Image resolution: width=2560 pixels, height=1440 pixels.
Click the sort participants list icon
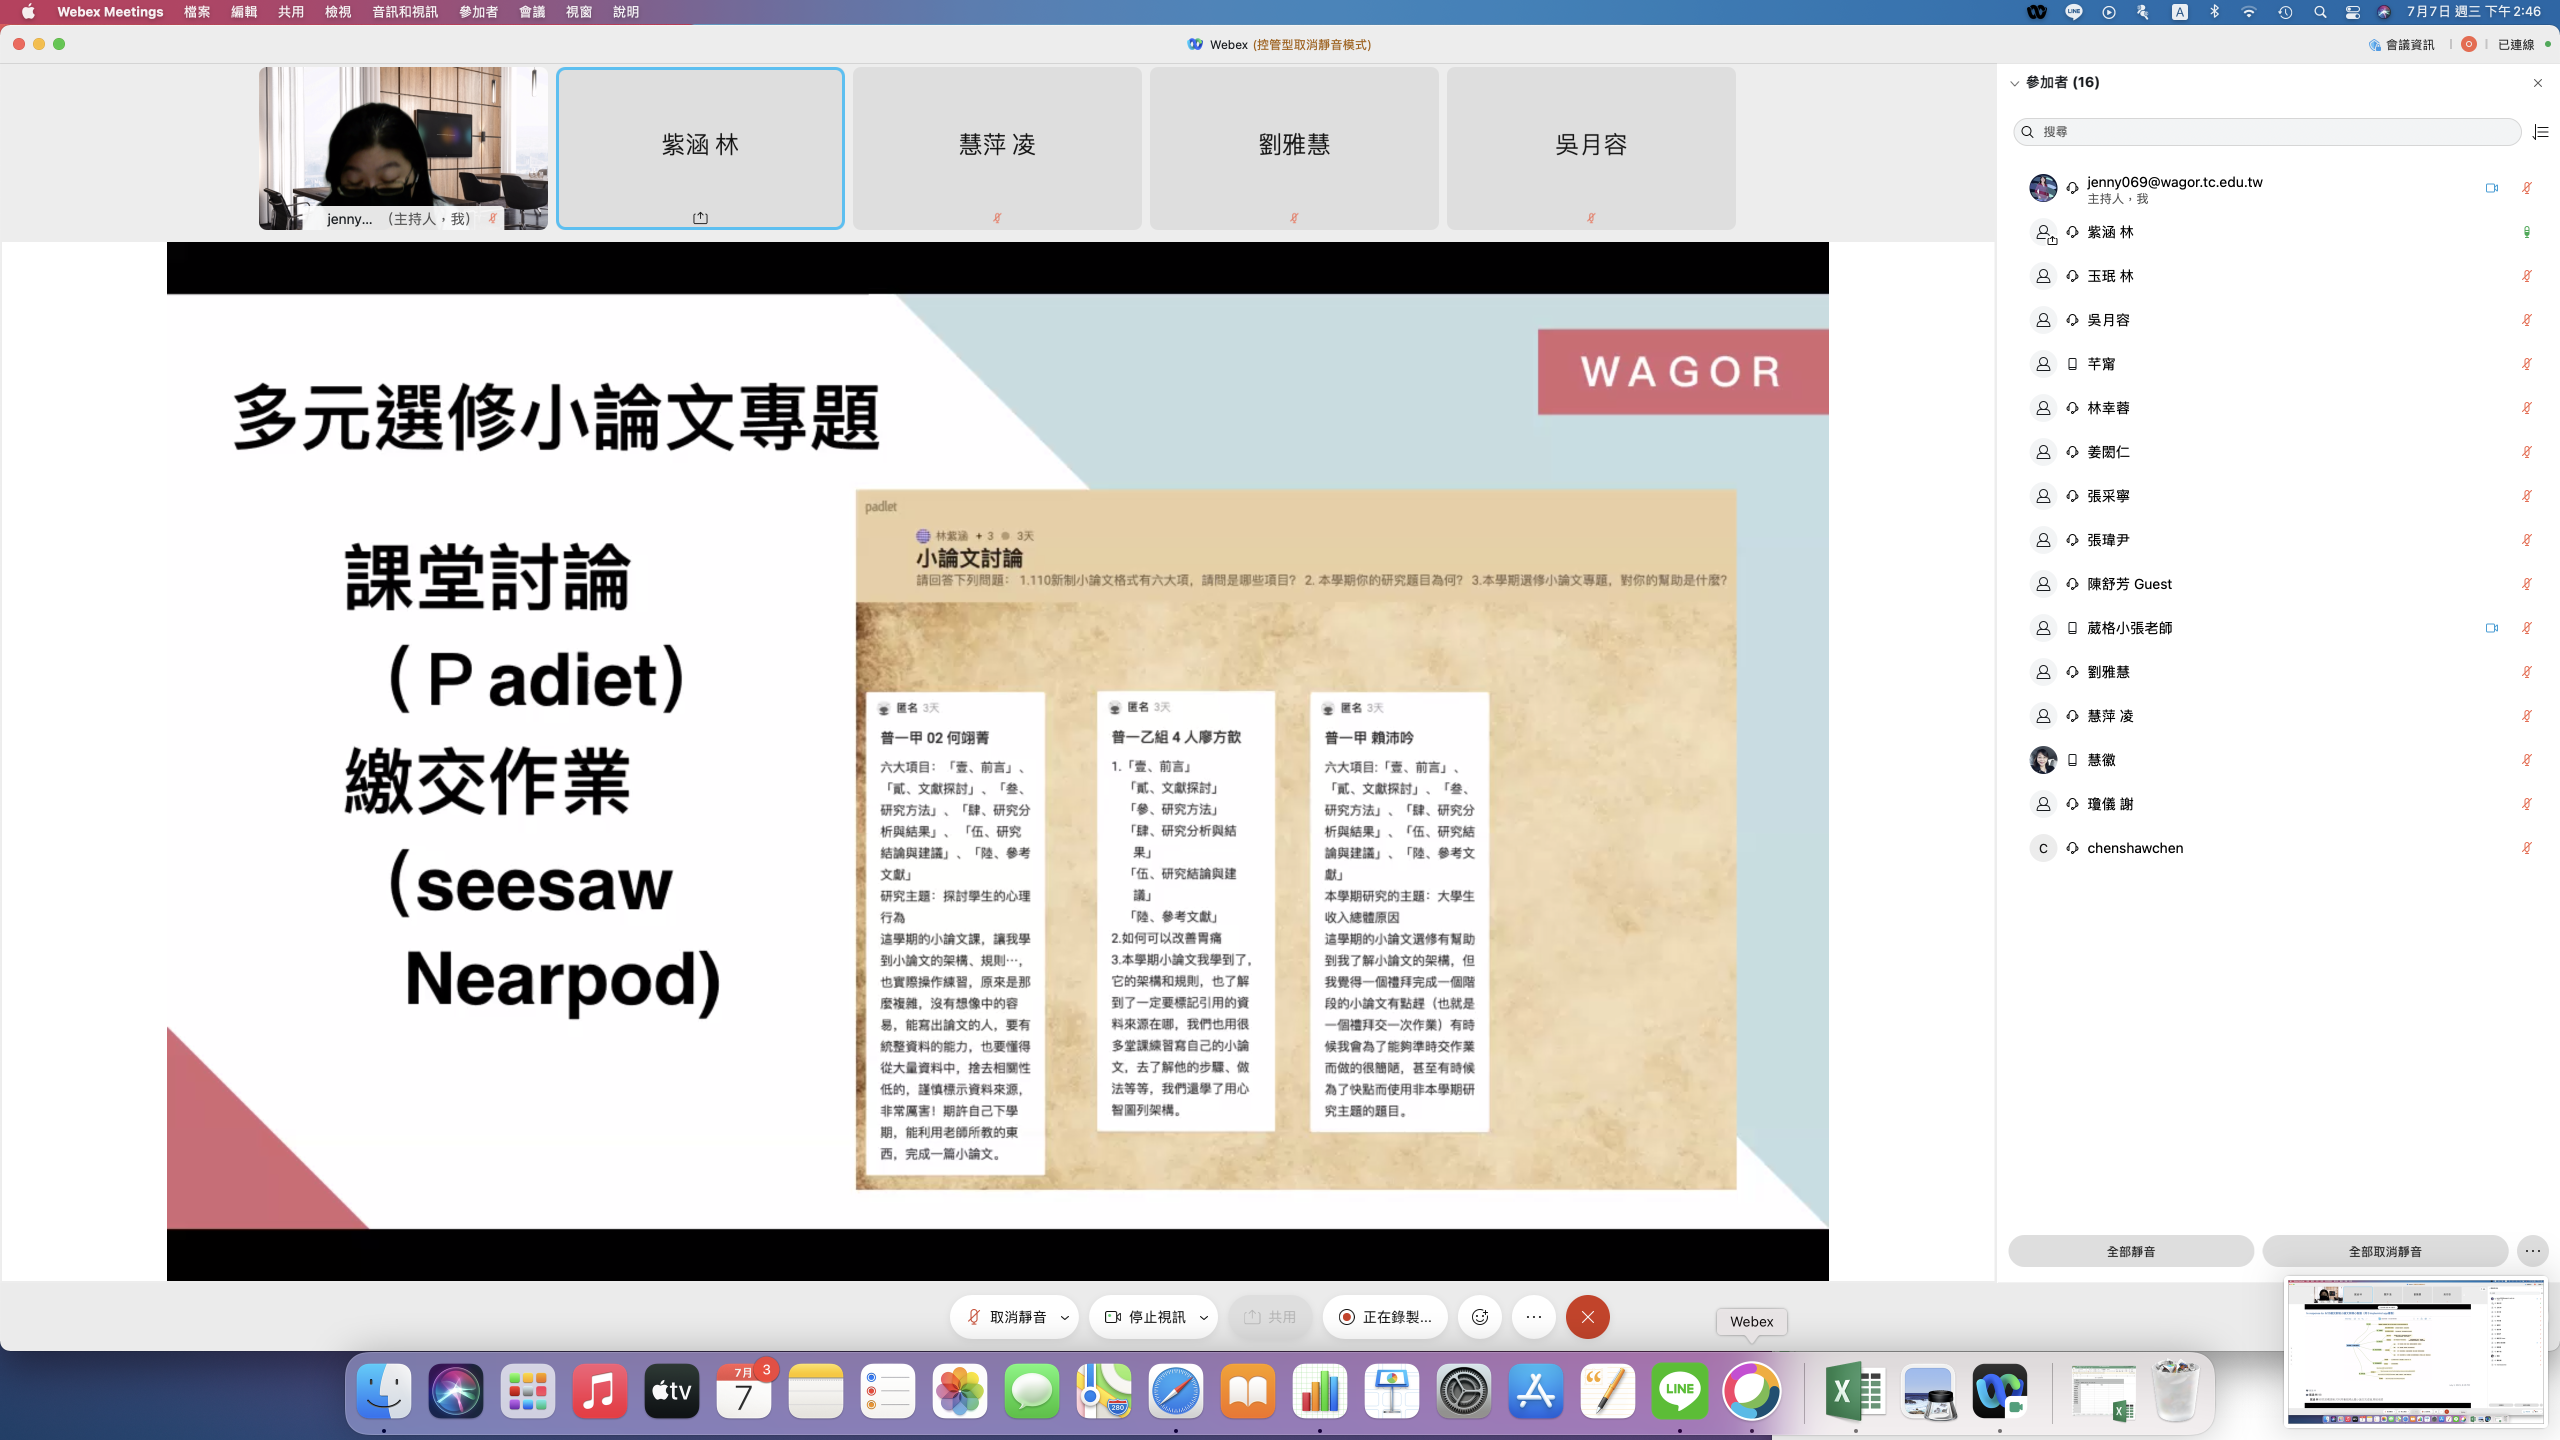pos(2540,132)
